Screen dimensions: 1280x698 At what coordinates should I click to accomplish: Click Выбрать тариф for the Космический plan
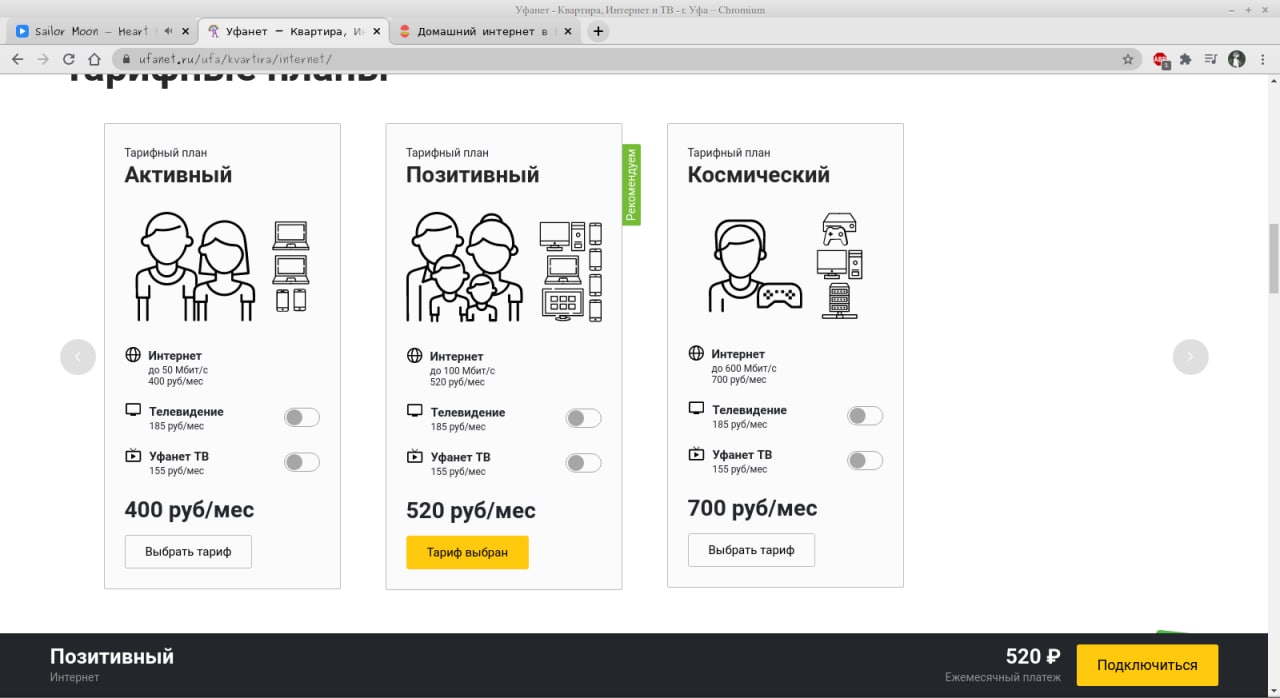[751, 550]
